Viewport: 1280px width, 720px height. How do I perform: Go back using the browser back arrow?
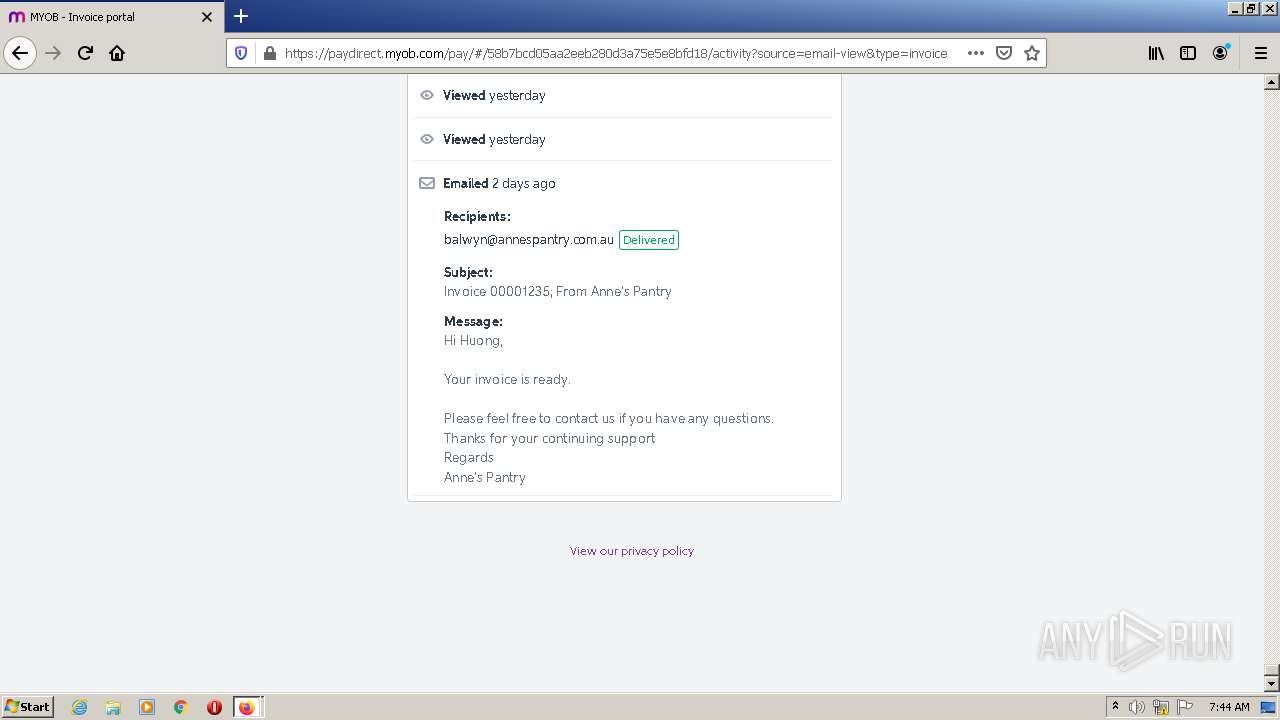coord(20,53)
